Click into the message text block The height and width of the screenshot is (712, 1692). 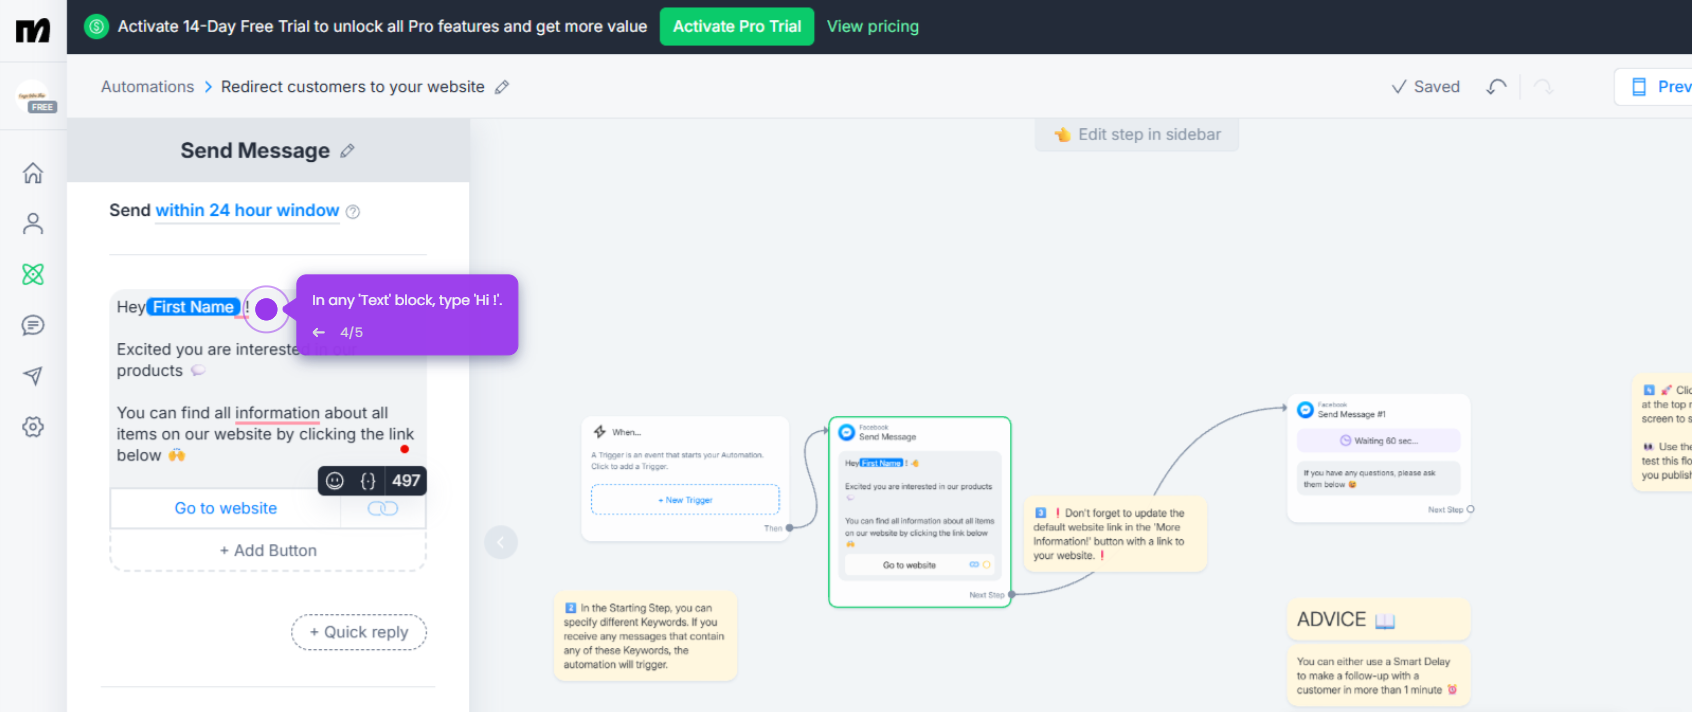click(268, 390)
